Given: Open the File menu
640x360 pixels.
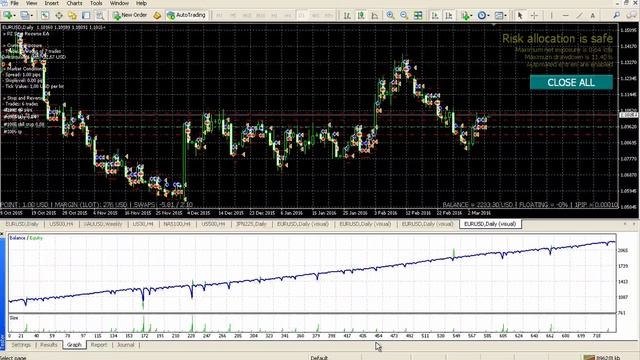Looking at the screenshot, I should 14,3.
